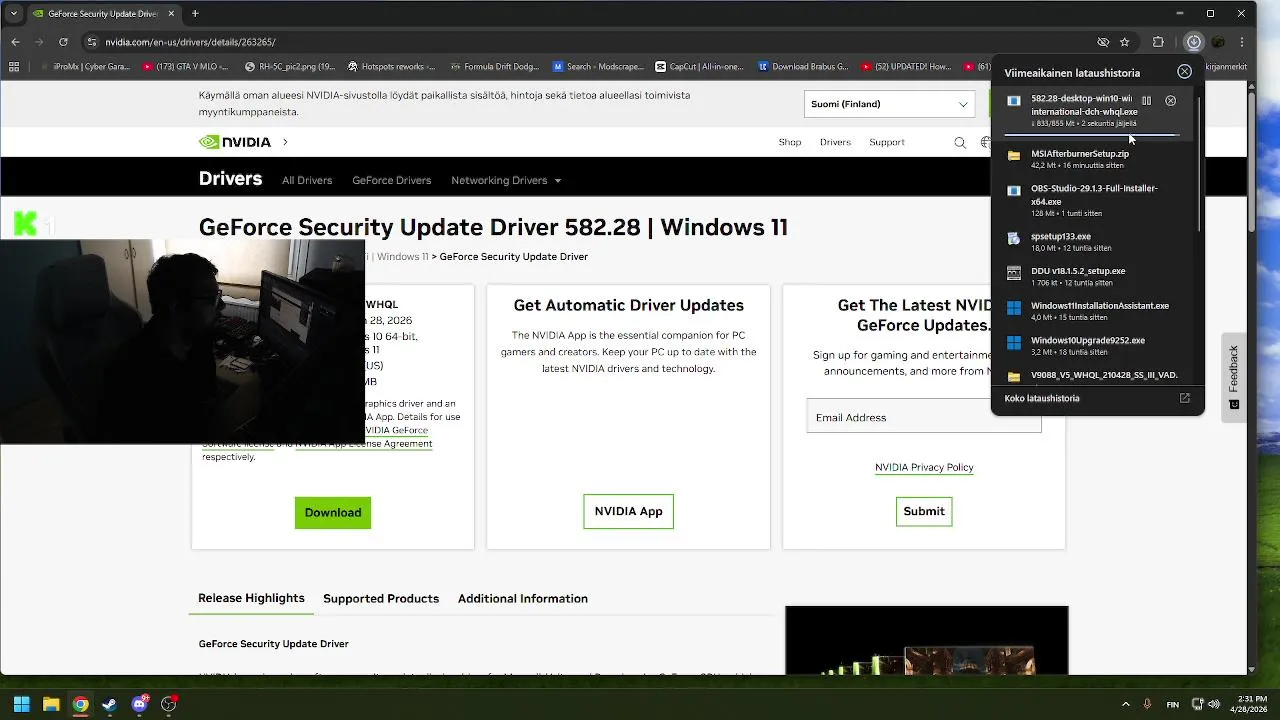Screen dimensions: 1280x720
Task: Focus the Email Address input field
Action: pyautogui.click(x=924, y=417)
